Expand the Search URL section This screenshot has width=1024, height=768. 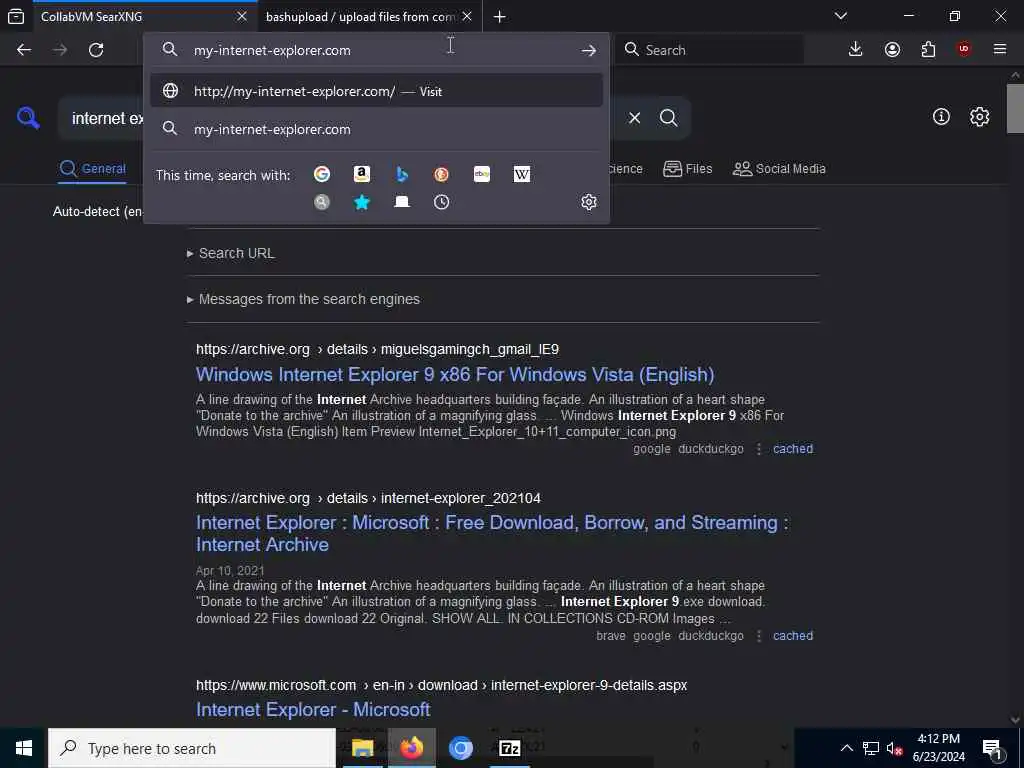(231, 253)
